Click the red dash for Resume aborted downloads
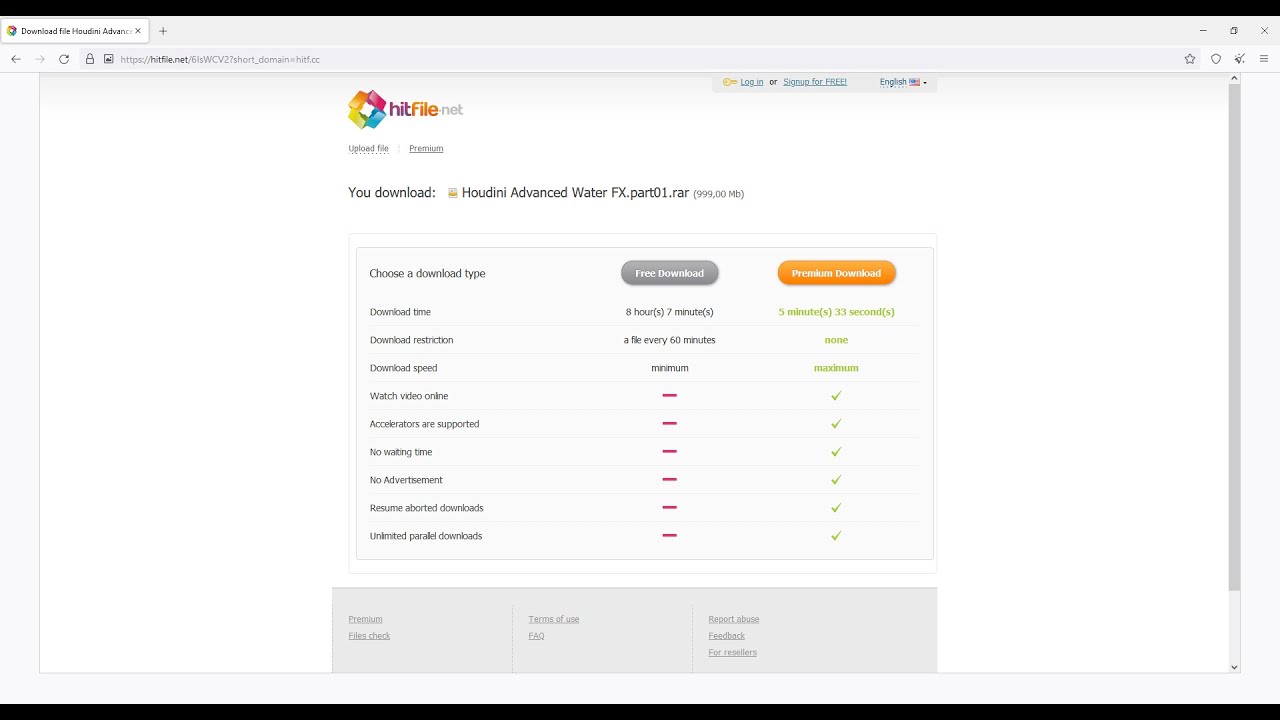The width and height of the screenshot is (1280, 720). pyautogui.click(x=670, y=508)
